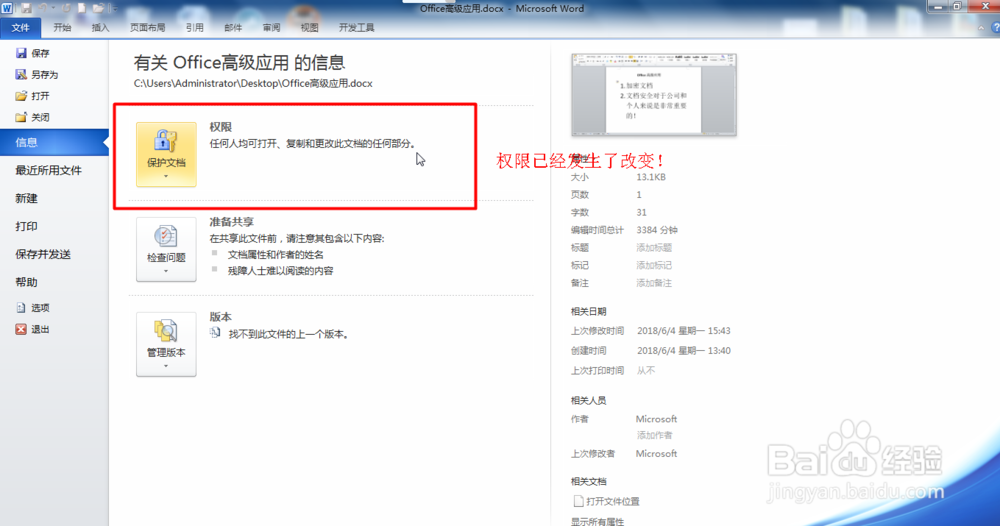Switch to the References (引用) tab

195,27
